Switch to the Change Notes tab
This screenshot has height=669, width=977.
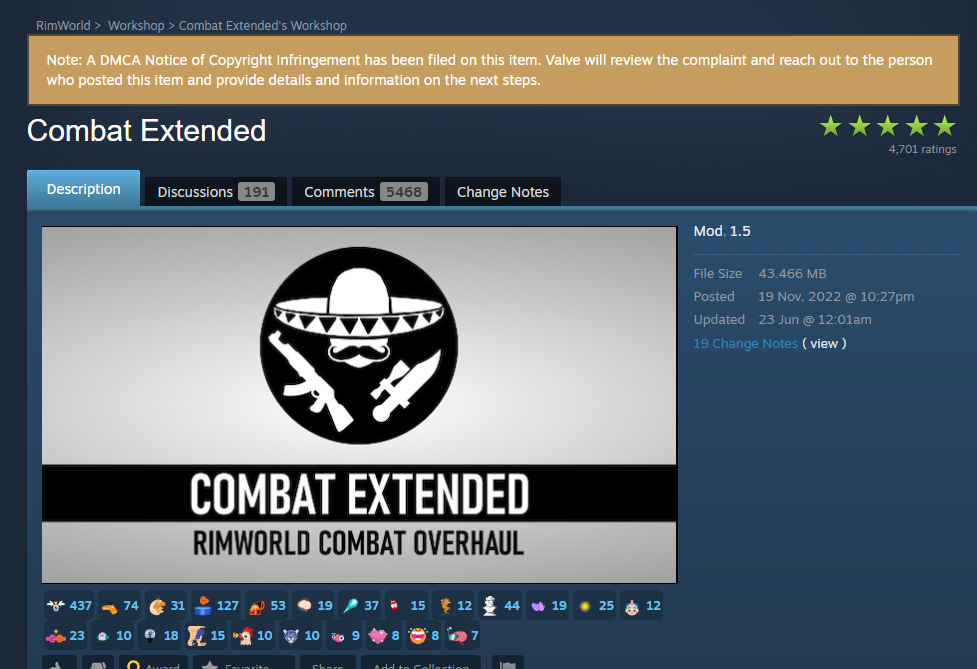point(503,192)
